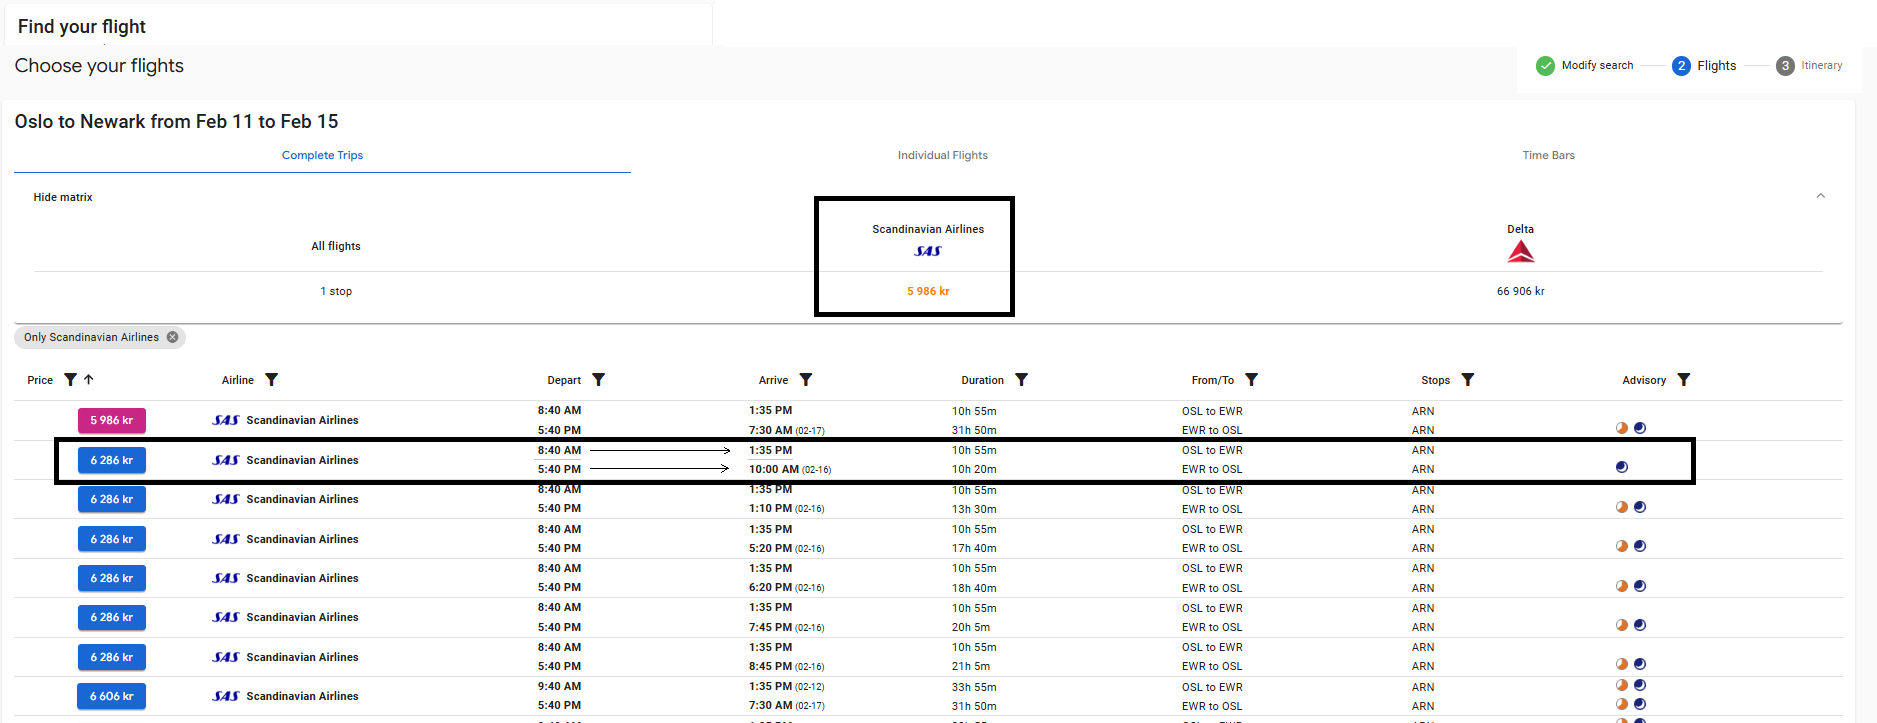This screenshot has width=1877, height=723.
Task: Click the Airline column header label
Action: [238, 380]
